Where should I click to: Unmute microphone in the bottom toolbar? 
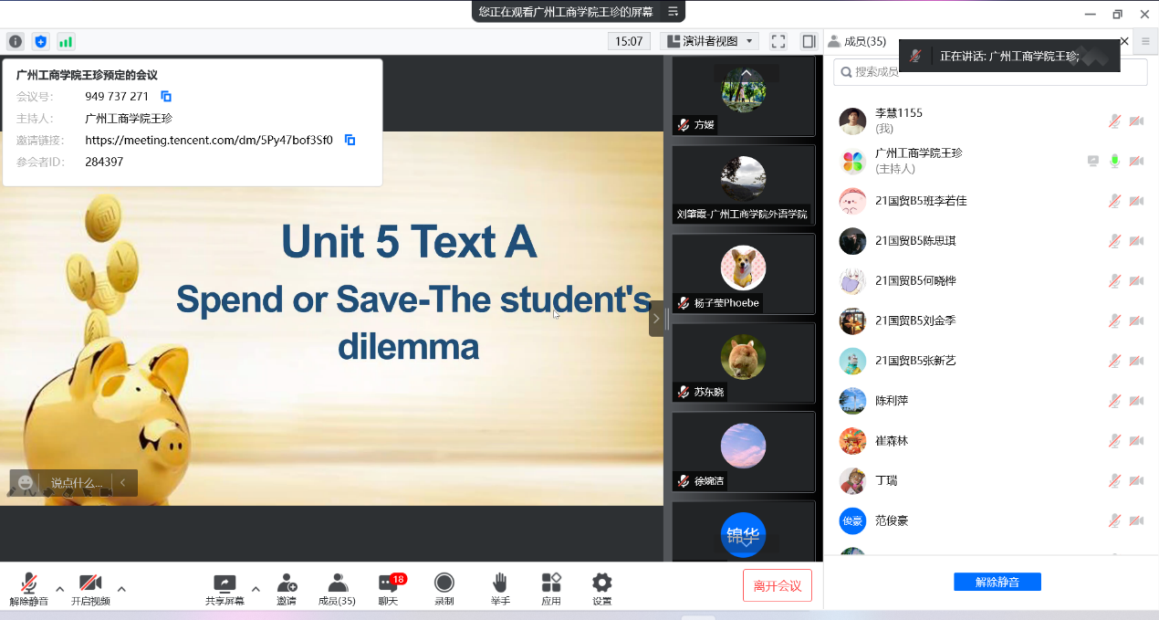(29, 588)
